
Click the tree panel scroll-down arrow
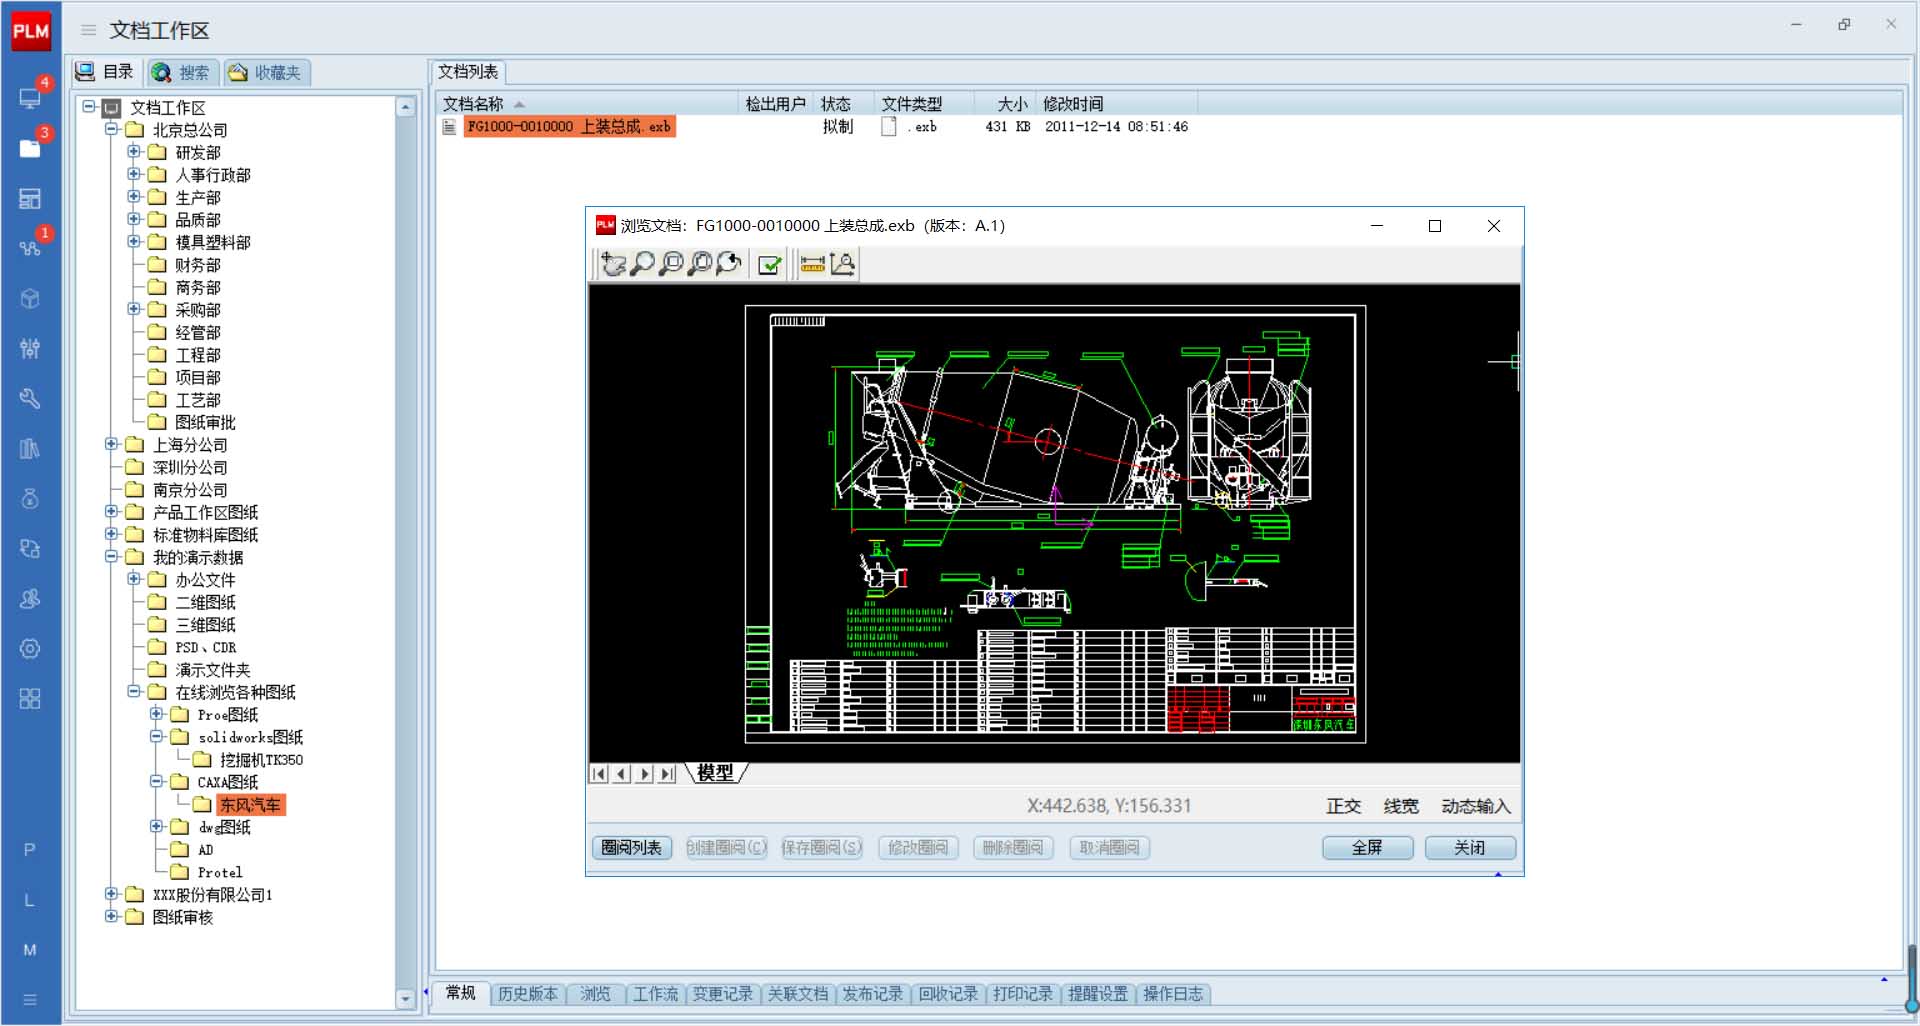click(405, 998)
